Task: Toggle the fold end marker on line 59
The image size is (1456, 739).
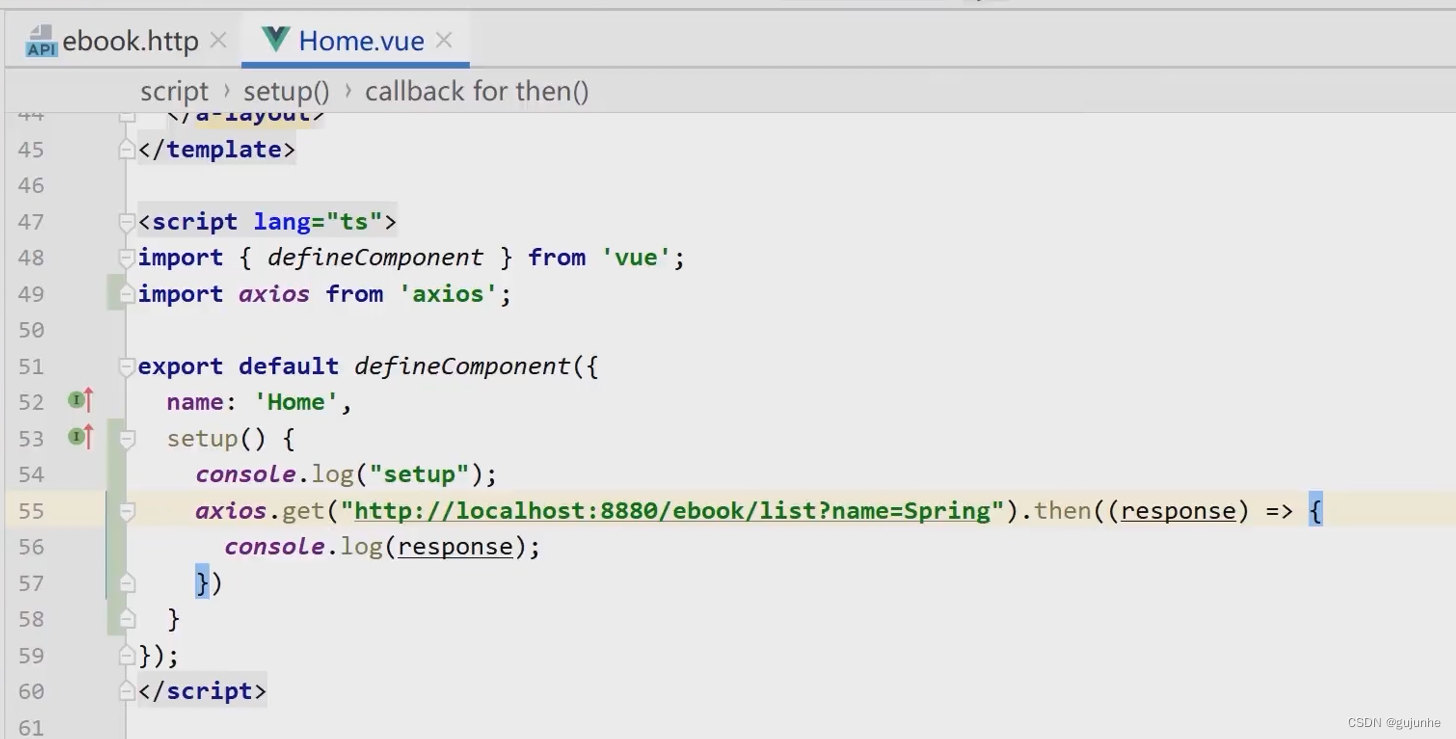Action: [x=126, y=655]
